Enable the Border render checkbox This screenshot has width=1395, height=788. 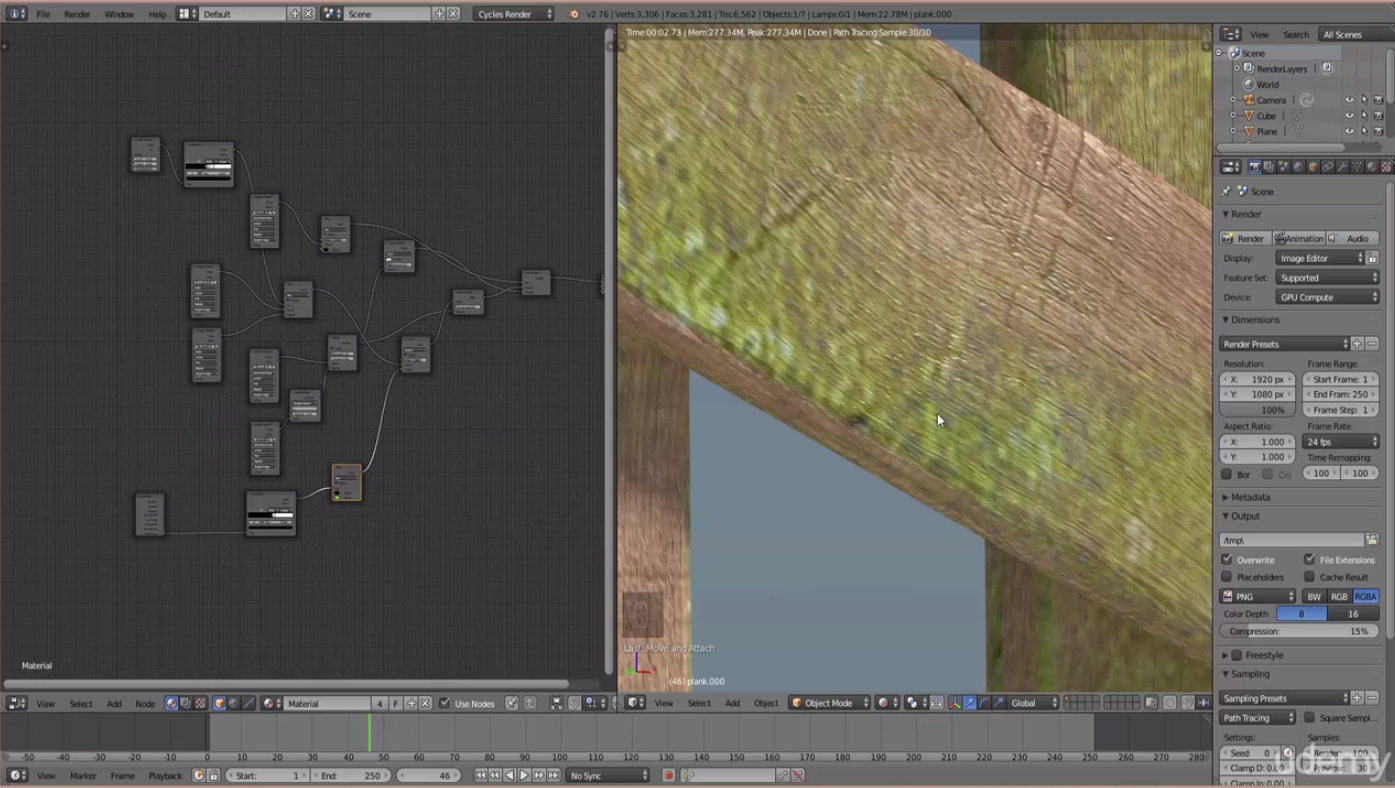(1227, 474)
